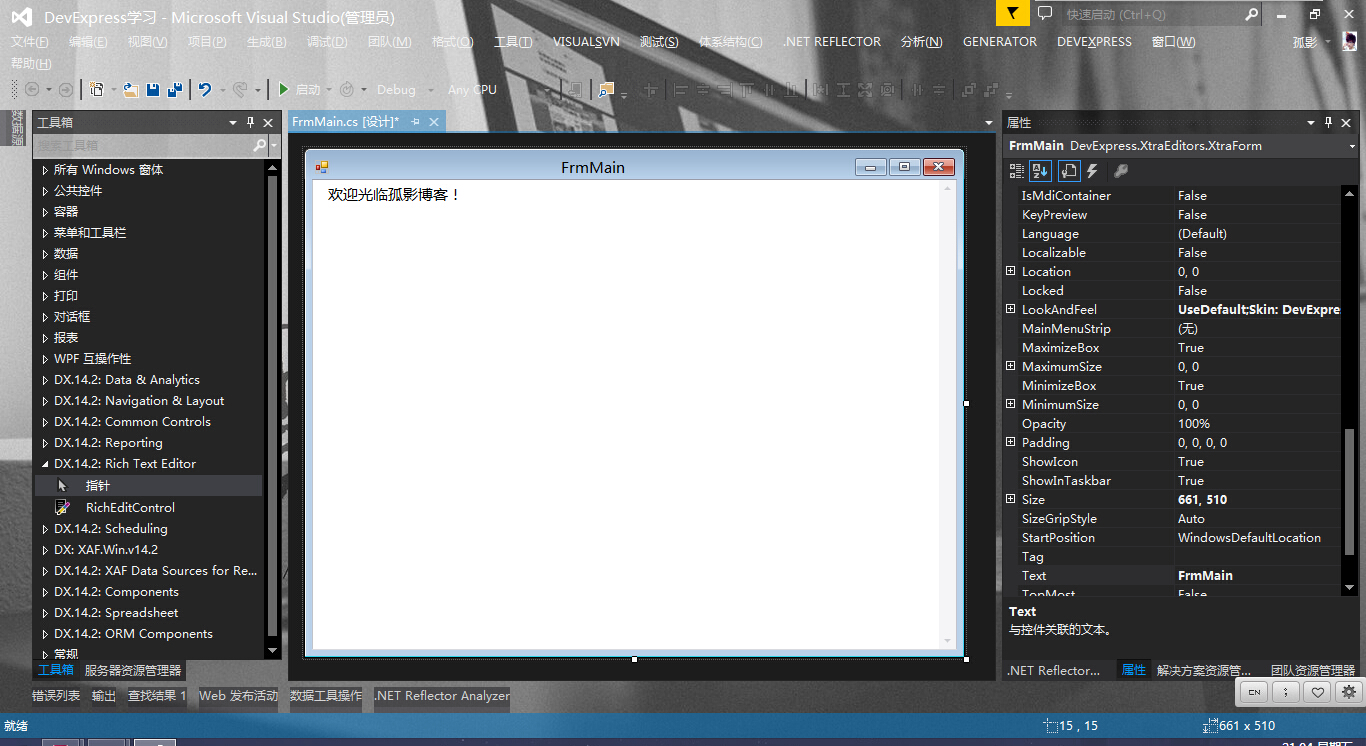Collapse DX.14.2: Rich Text Editor group
This screenshot has height=746, width=1366.
pyautogui.click(x=44, y=464)
